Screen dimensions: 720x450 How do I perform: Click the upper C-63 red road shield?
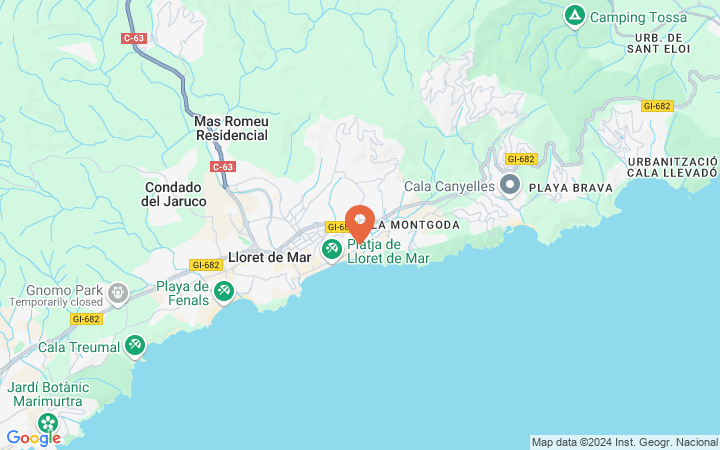(x=134, y=38)
